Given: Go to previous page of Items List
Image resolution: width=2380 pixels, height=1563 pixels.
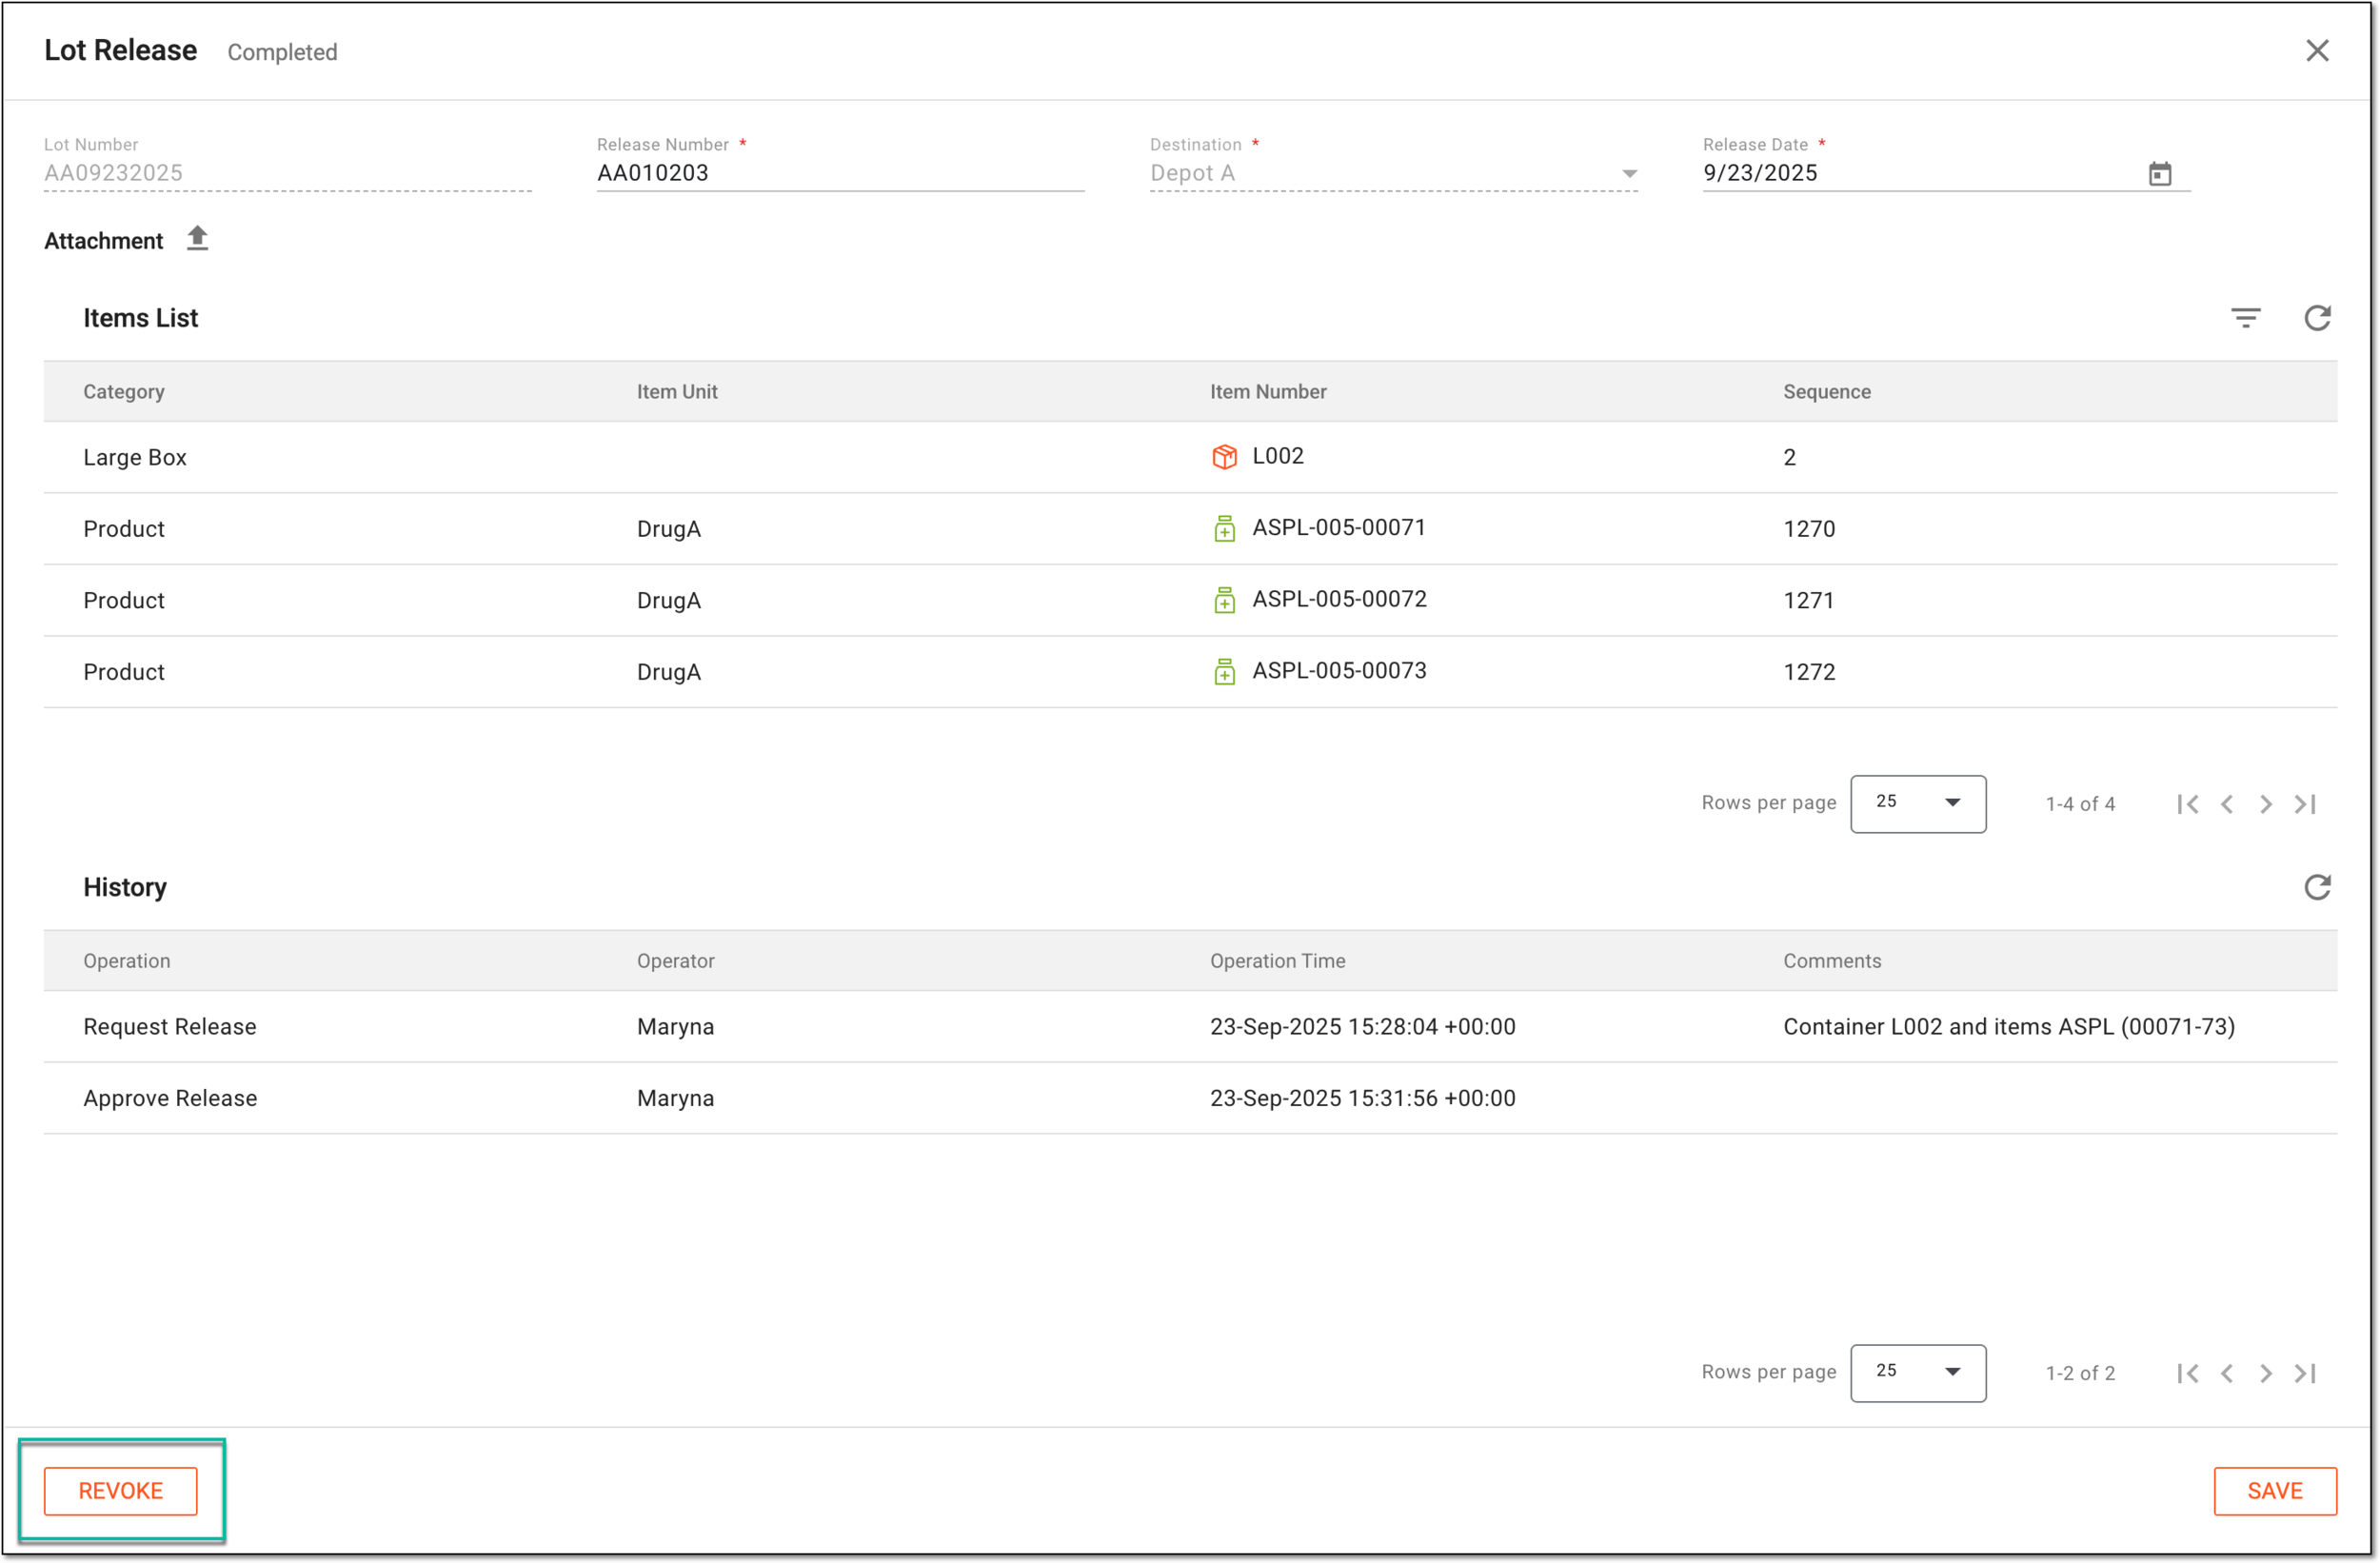Looking at the screenshot, I should click(2227, 804).
